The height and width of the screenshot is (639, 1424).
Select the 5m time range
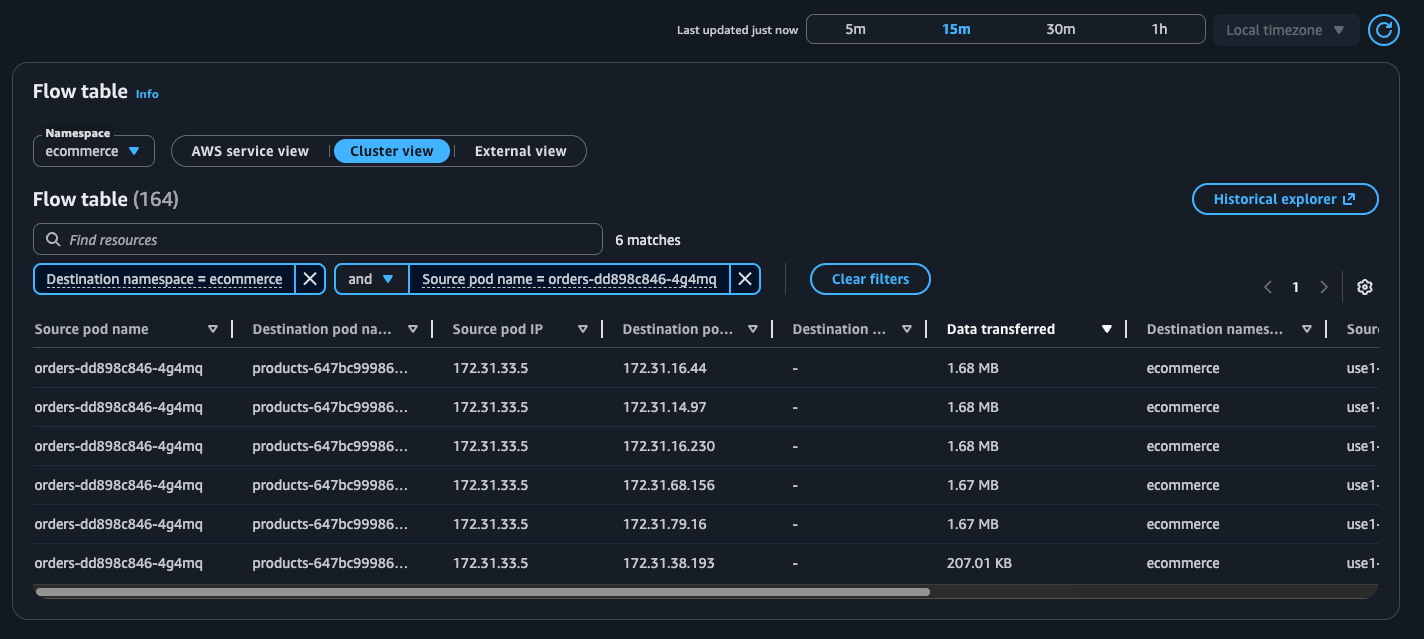click(855, 29)
